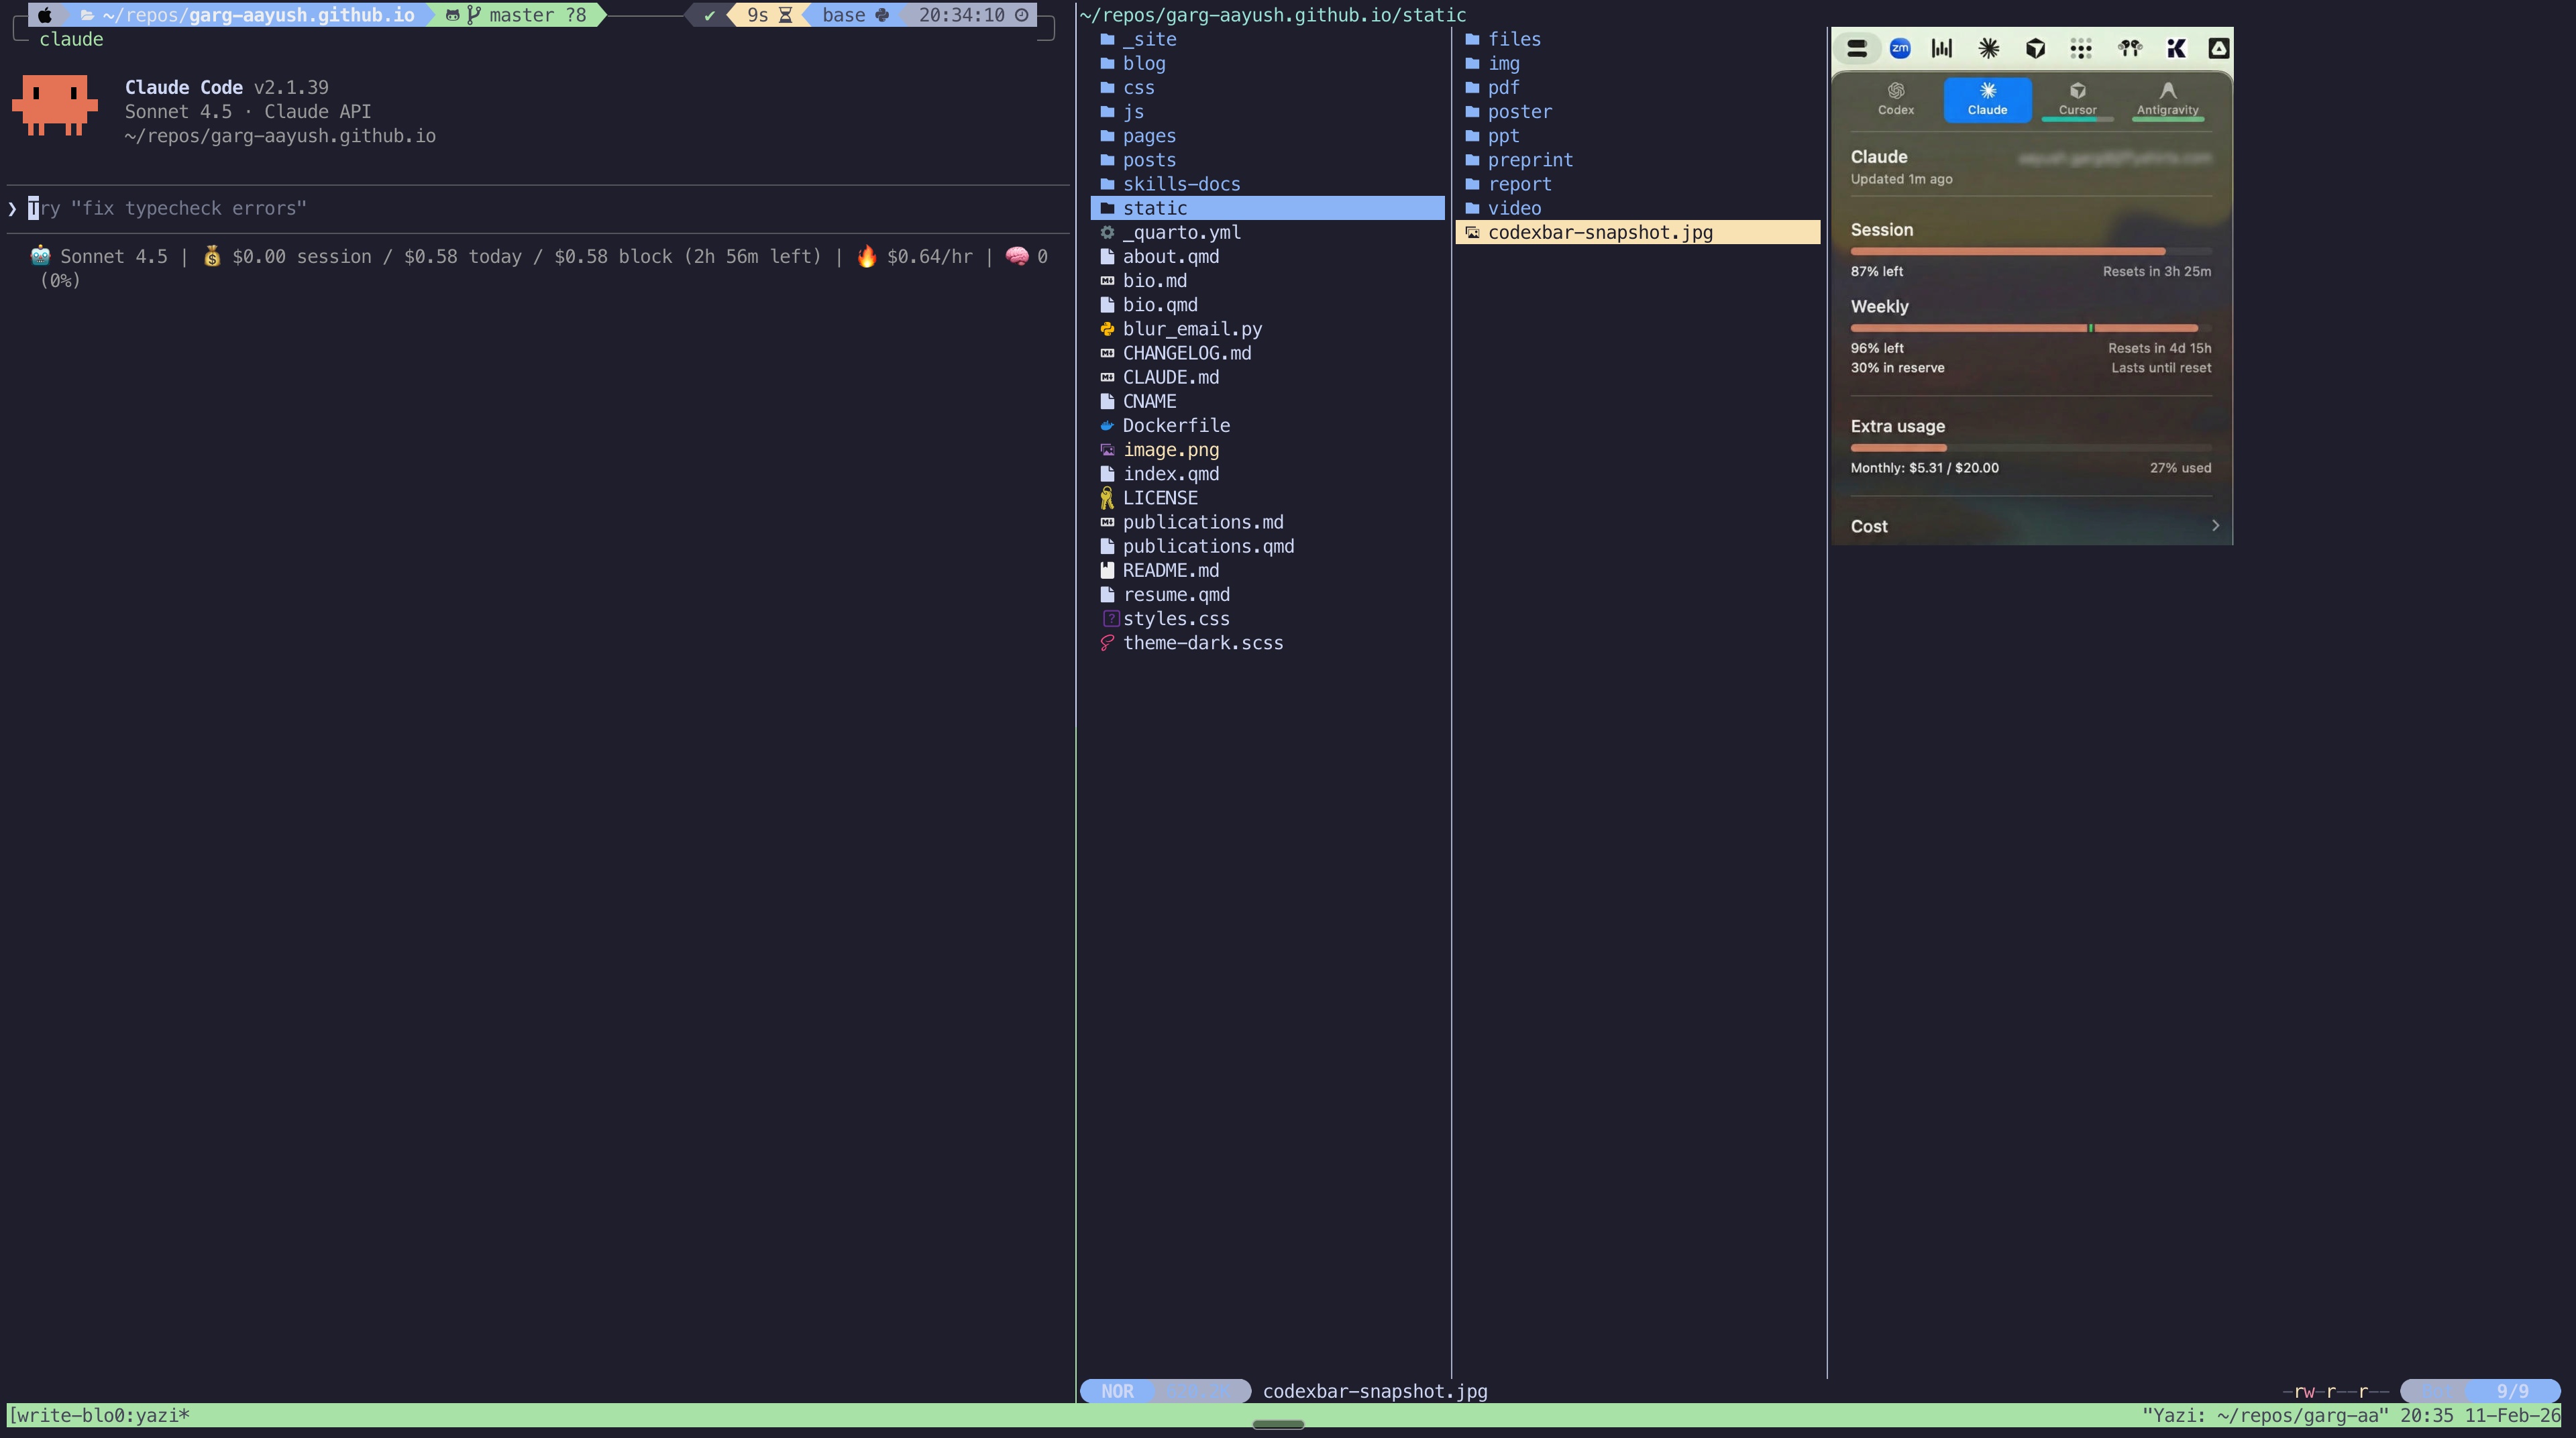The image size is (2576, 1438).
Task: Select the blur_email.py file
Action: point(1192,329)
